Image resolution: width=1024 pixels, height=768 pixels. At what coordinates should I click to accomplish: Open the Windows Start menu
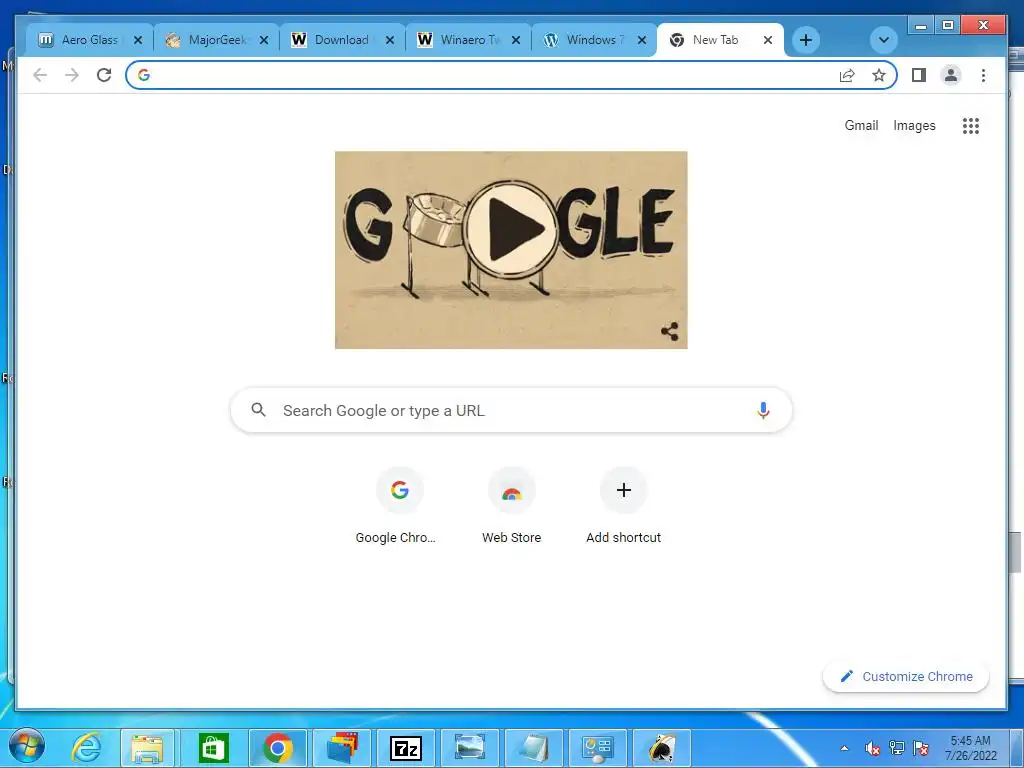[x=26, y=748]
